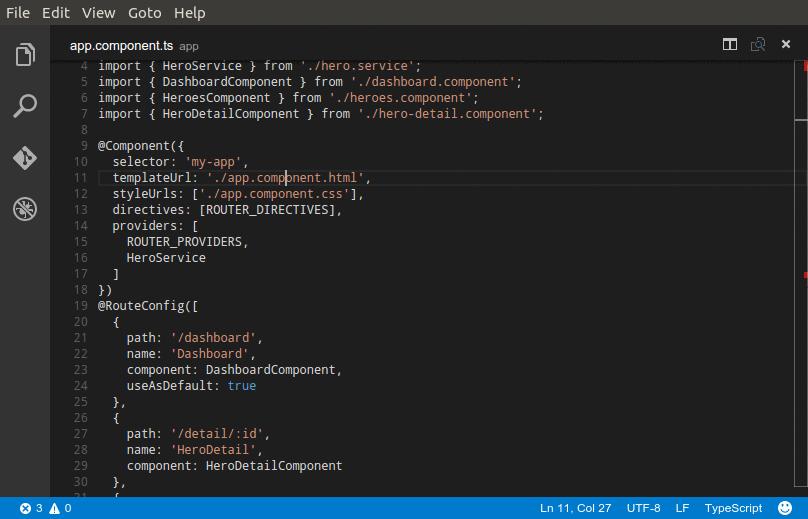Image resolution: width=808 pixels, height=519 pixels.
Task: Click the warnings count in the status bar
Action: pos(60,509)
